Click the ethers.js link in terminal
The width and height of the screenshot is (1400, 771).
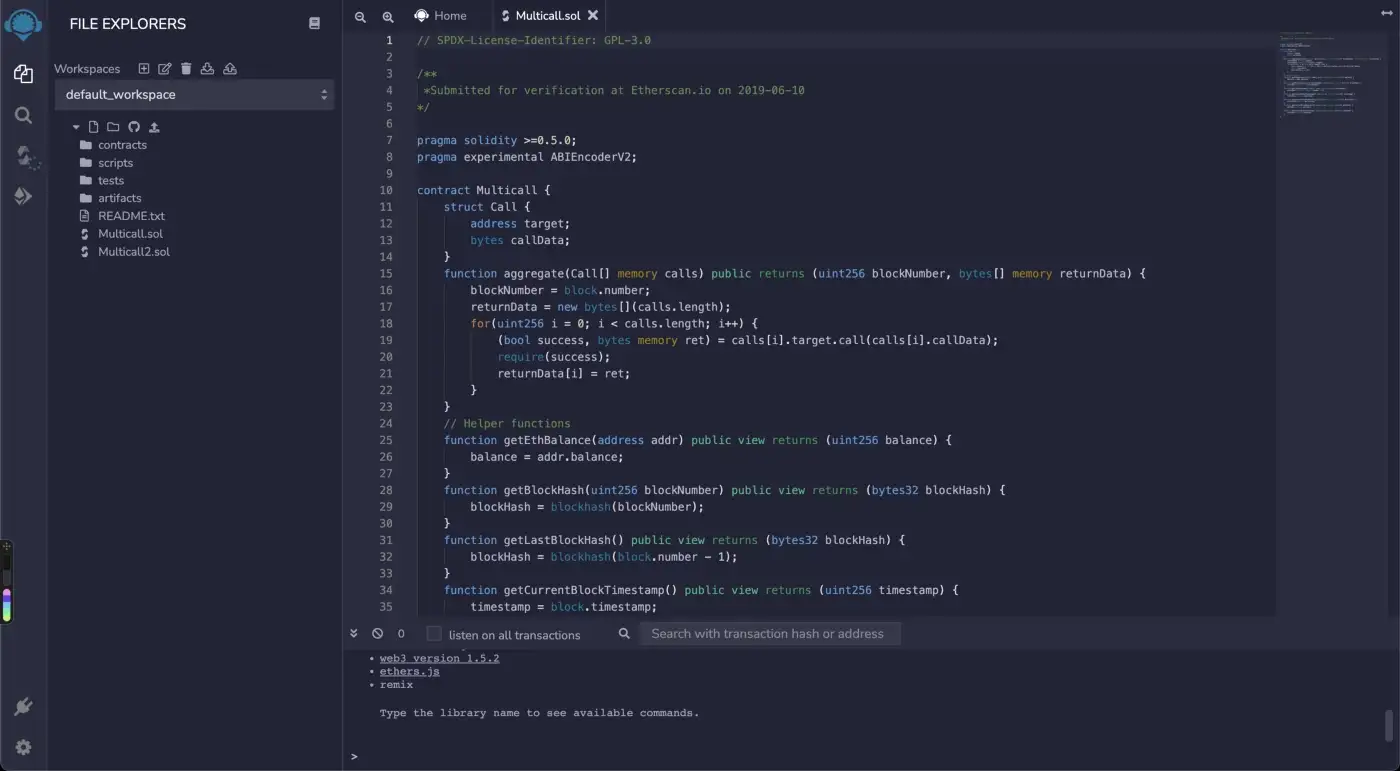409,672
